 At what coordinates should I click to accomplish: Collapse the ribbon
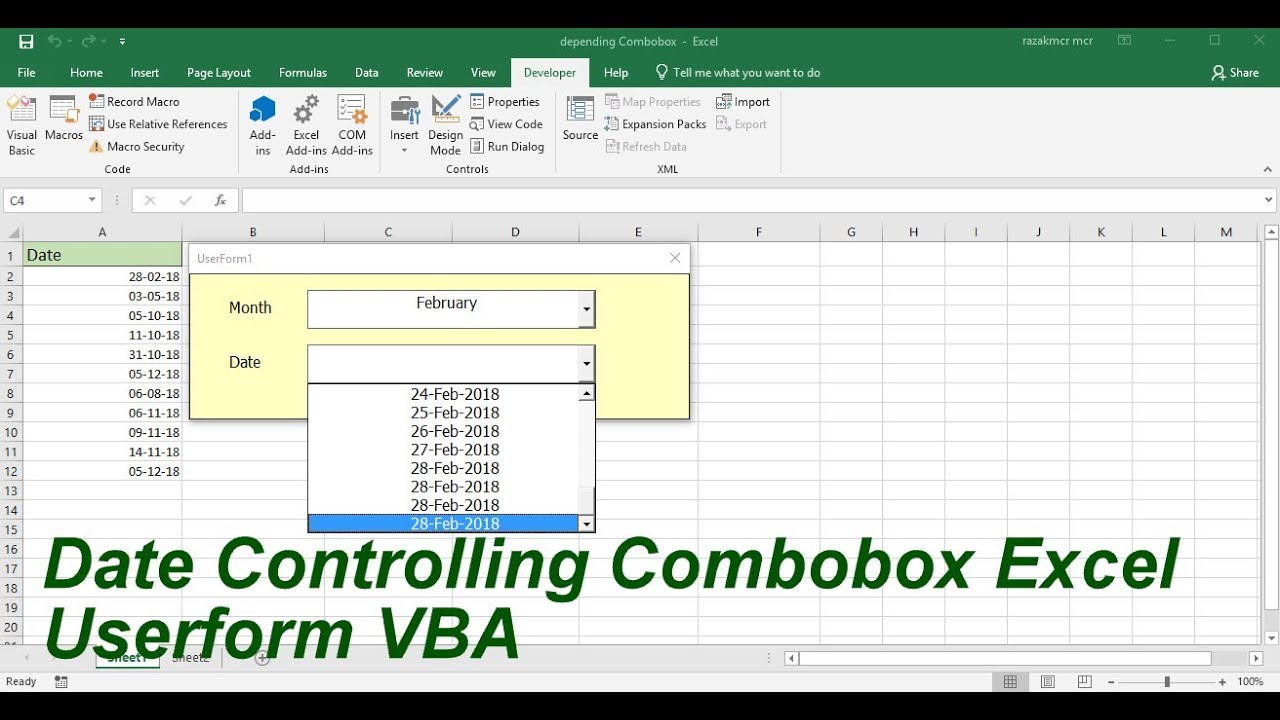1268,169
